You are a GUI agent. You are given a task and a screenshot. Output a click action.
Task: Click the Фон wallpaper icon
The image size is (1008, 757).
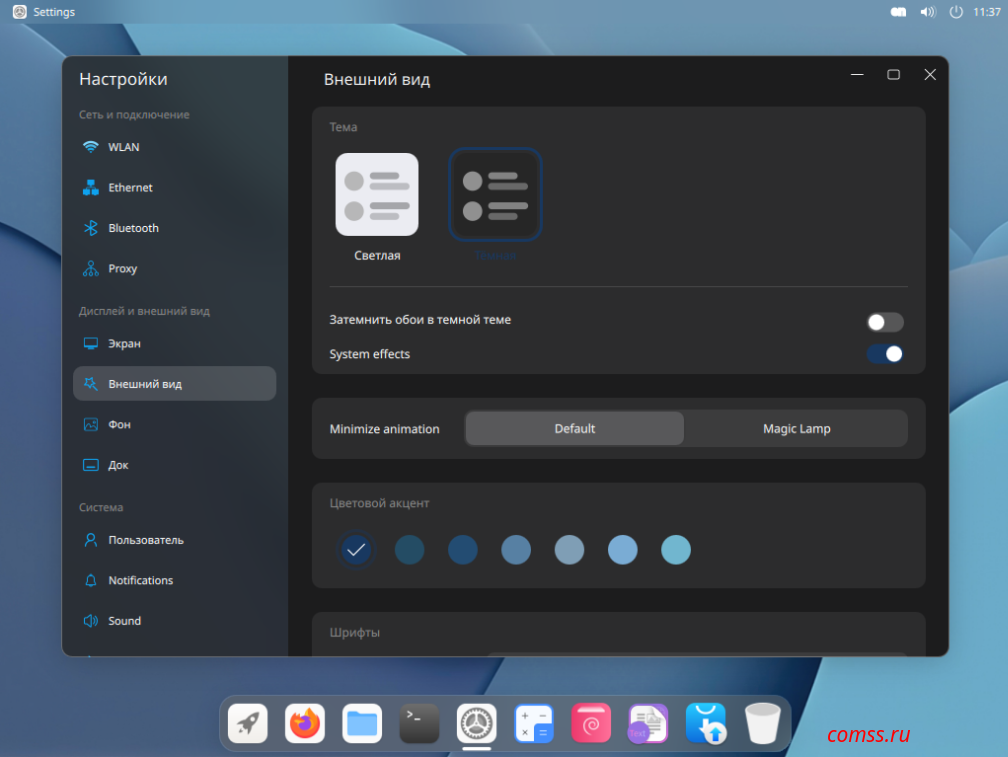pos(91,424)
